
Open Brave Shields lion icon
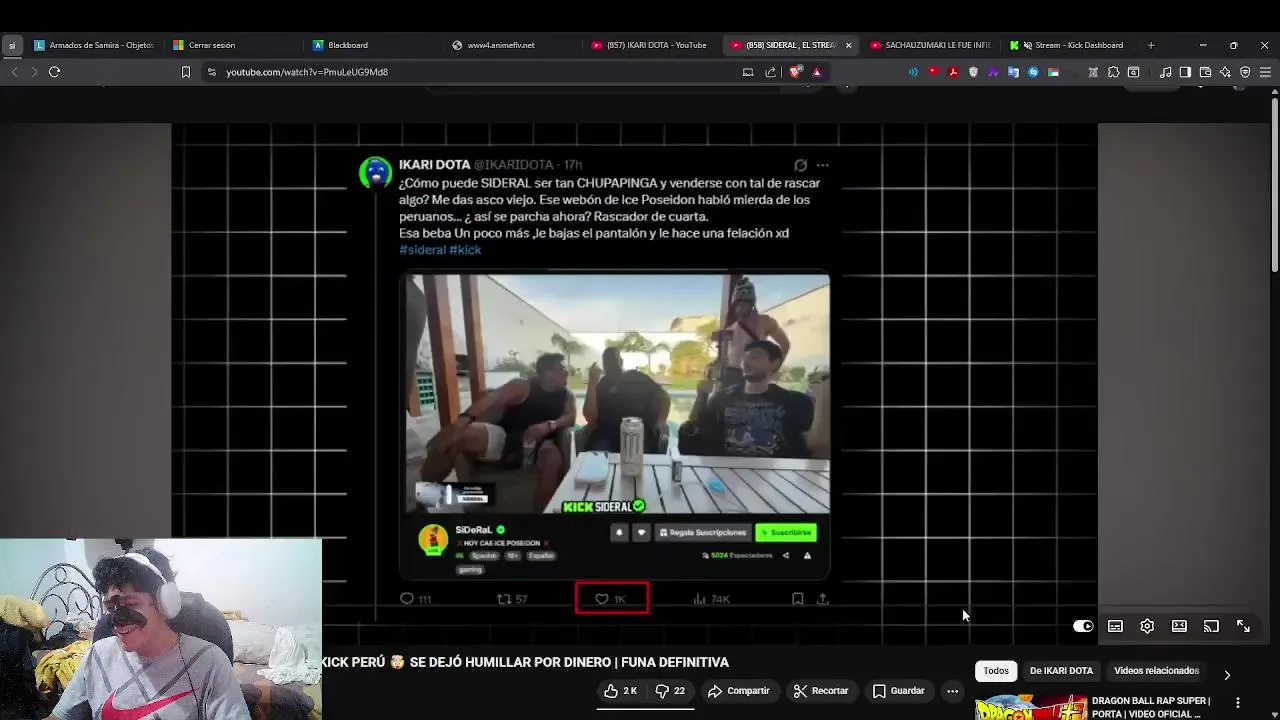point(796,72)
